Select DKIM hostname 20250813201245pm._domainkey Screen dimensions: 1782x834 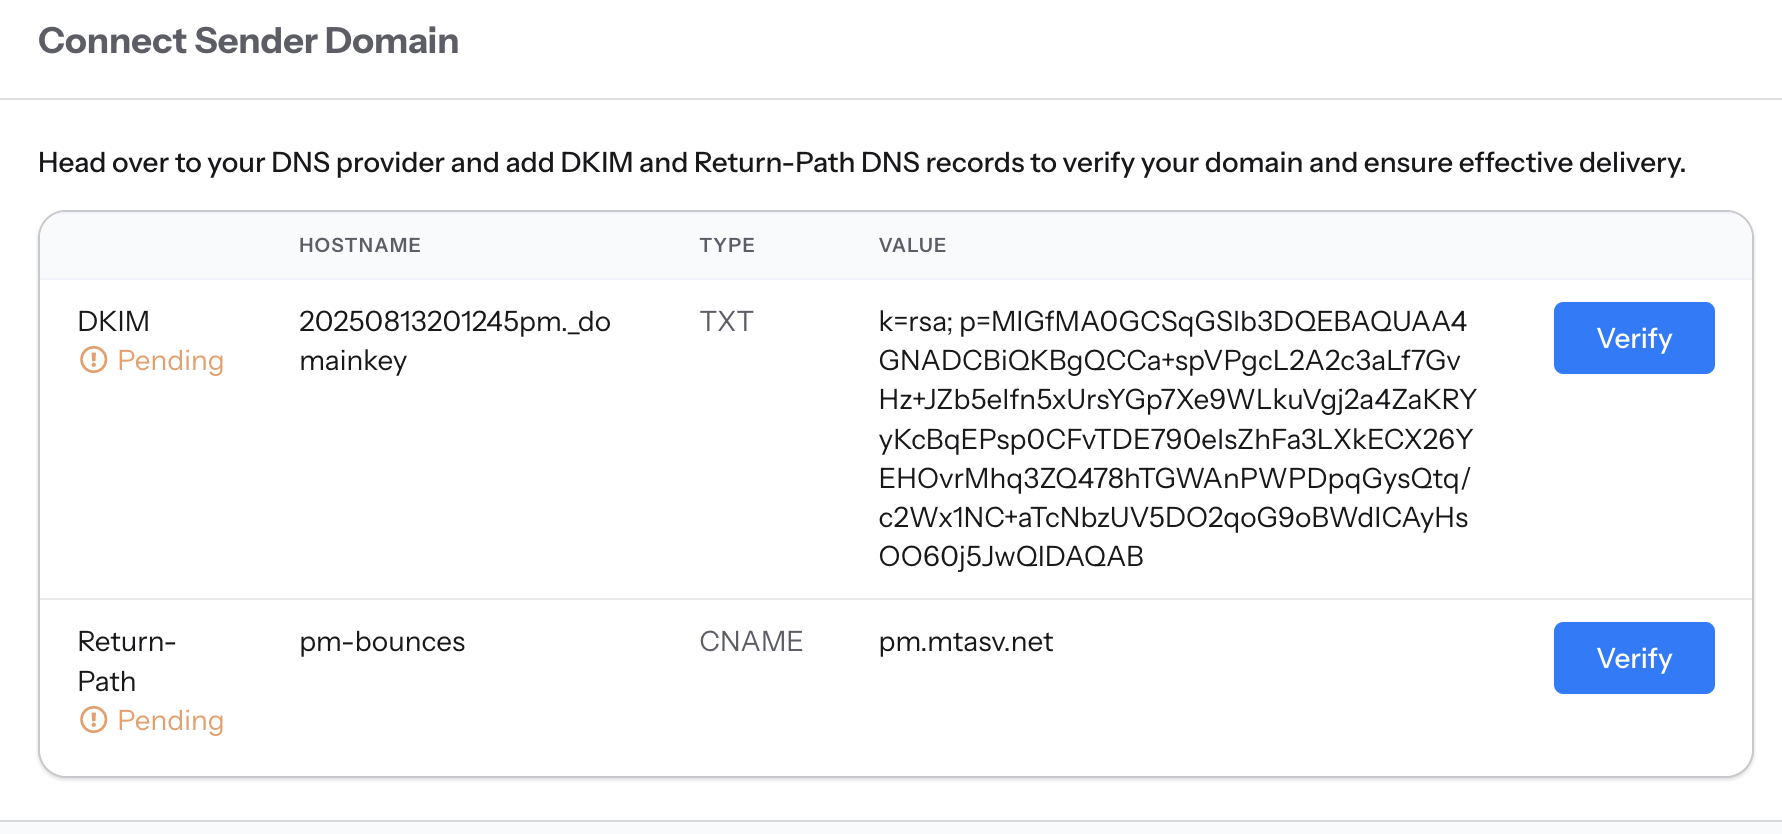tap(455, 341)
